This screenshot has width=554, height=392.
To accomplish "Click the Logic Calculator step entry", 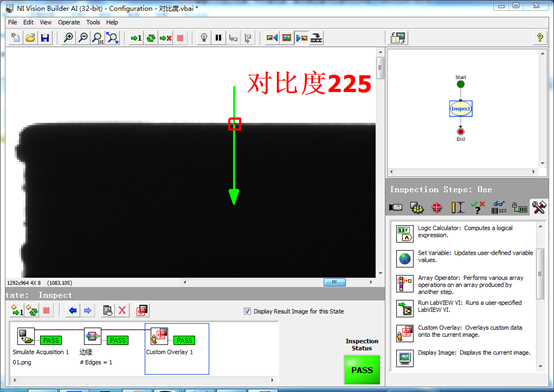I will tap(464, 233).
